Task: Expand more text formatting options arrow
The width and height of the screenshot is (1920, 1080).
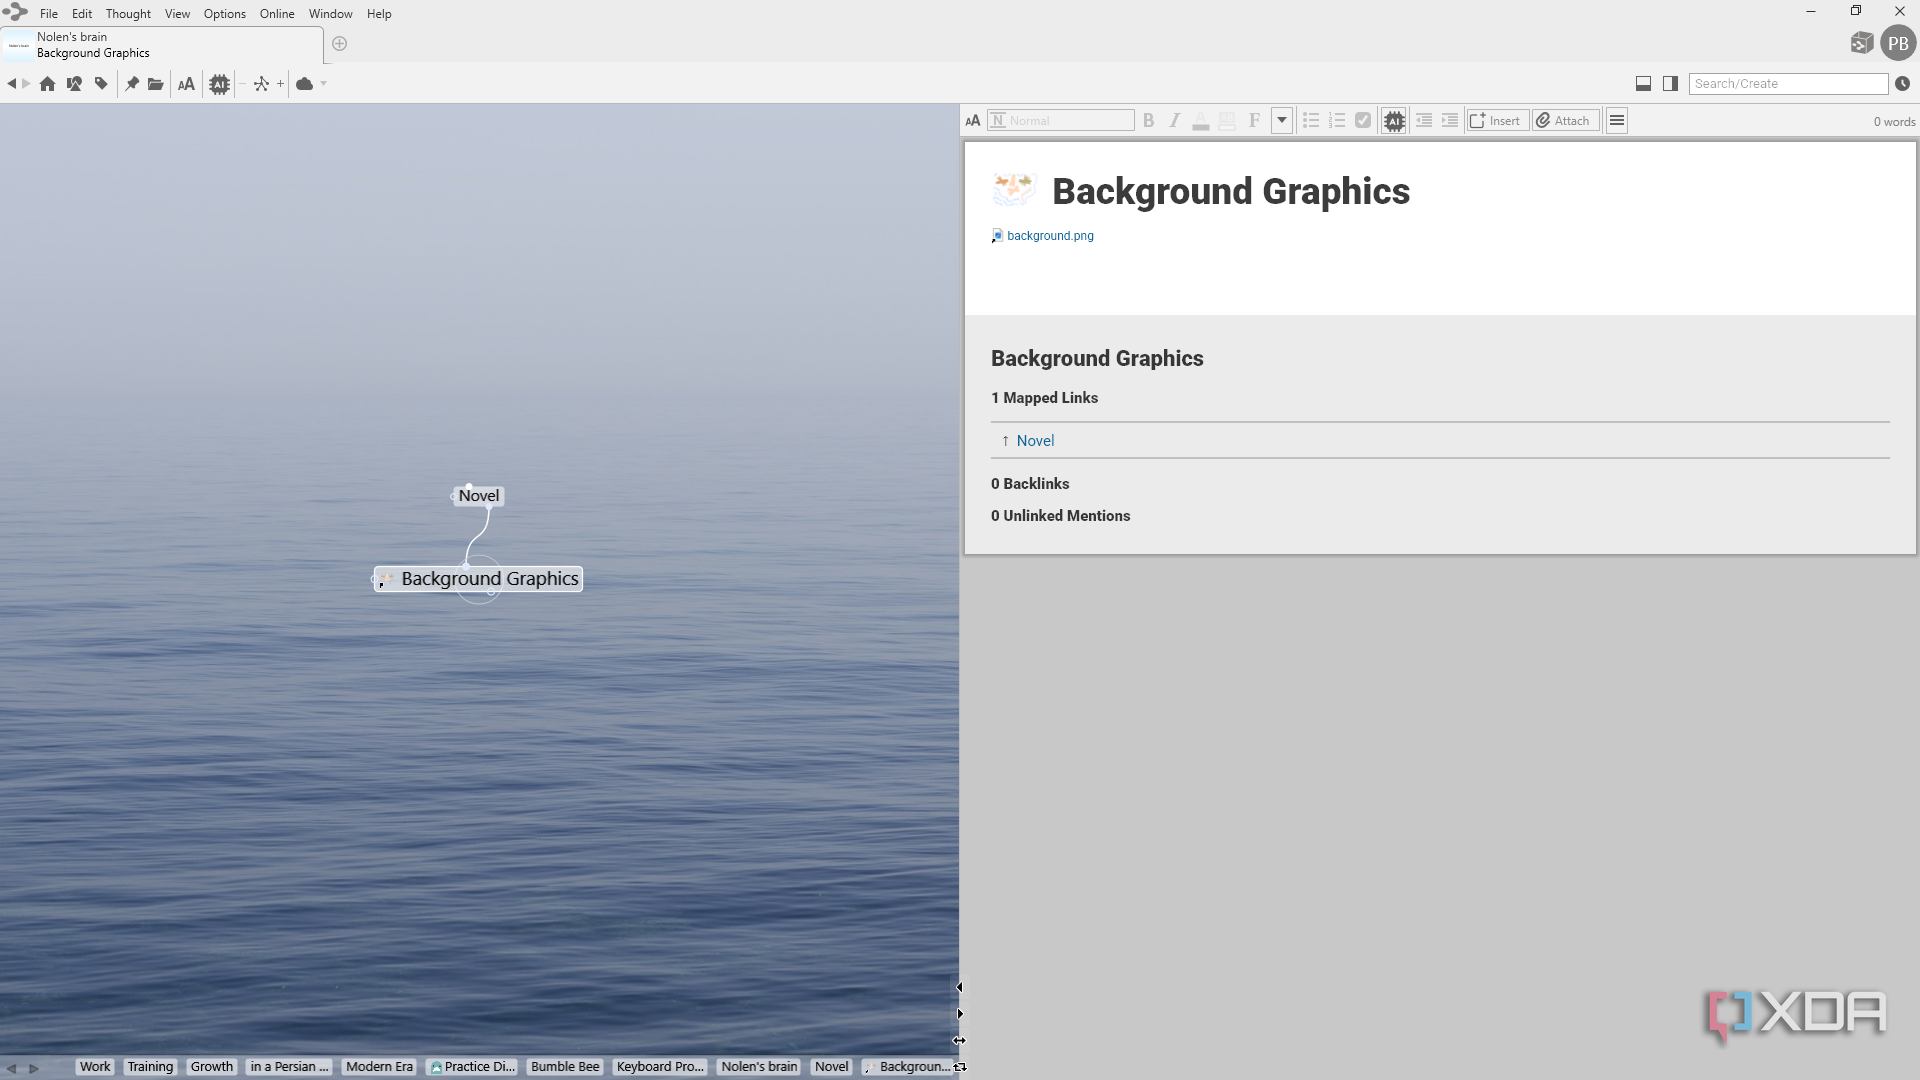Action: [1282, 121]
